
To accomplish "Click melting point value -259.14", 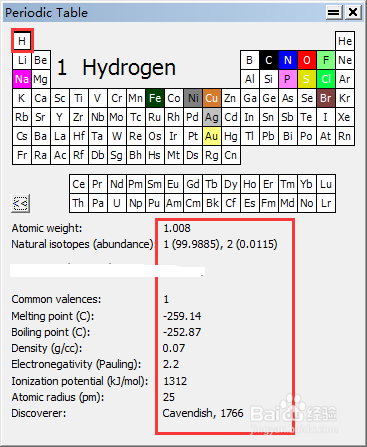I will click(182, 316).
